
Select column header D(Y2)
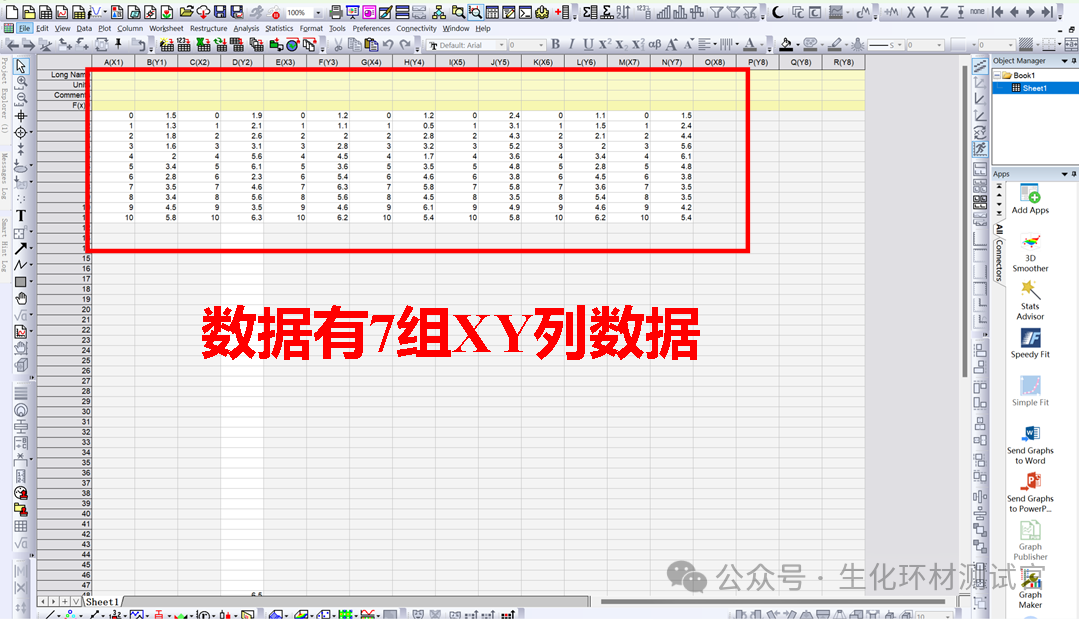[x=242, y=62]
